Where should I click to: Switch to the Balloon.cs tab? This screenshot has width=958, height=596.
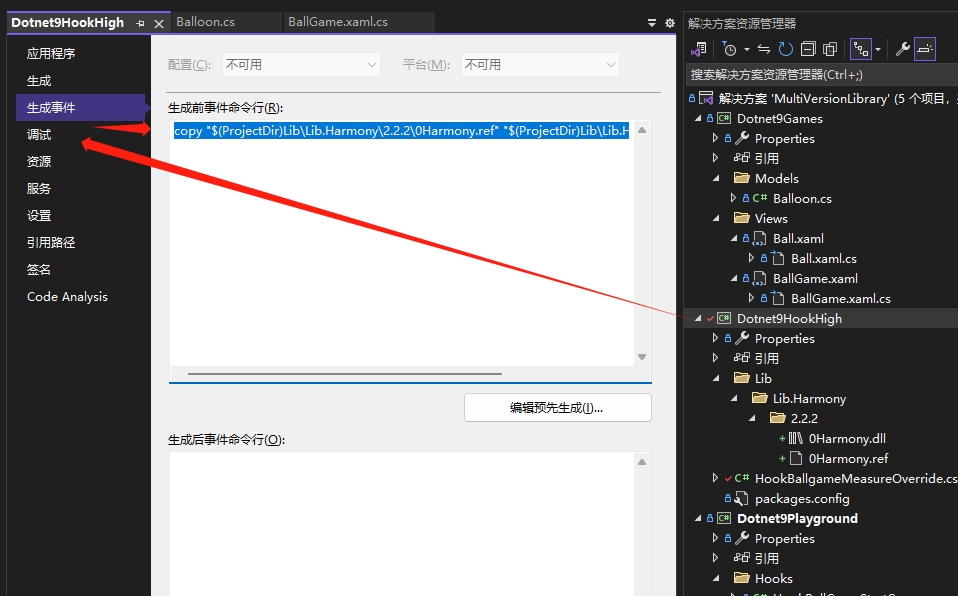[x=205, y=22]
